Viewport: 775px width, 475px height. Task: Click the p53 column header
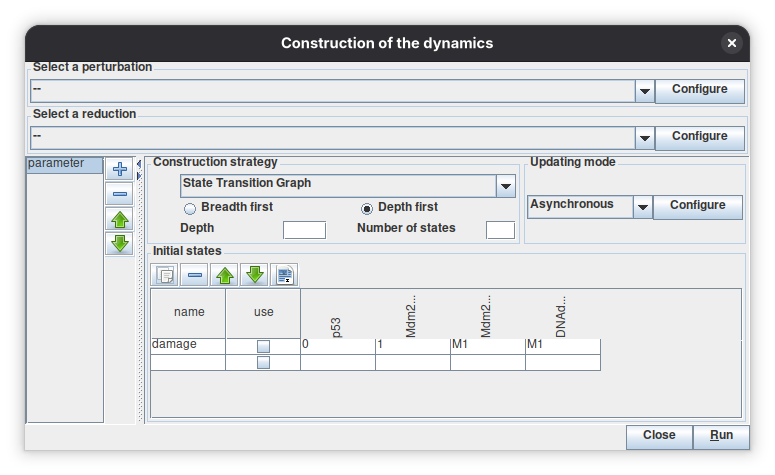click(338, 313)
